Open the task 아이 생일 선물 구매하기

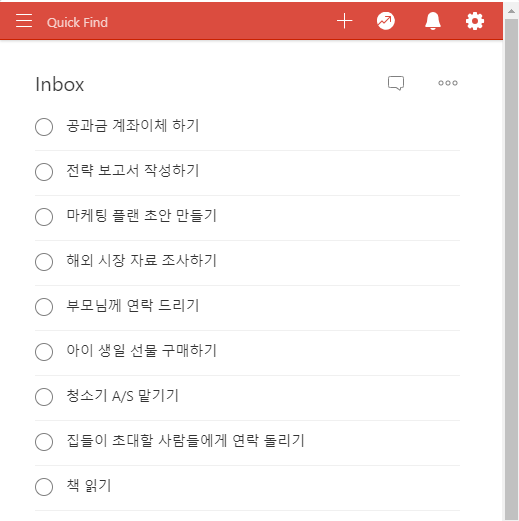tap(142, 351)
